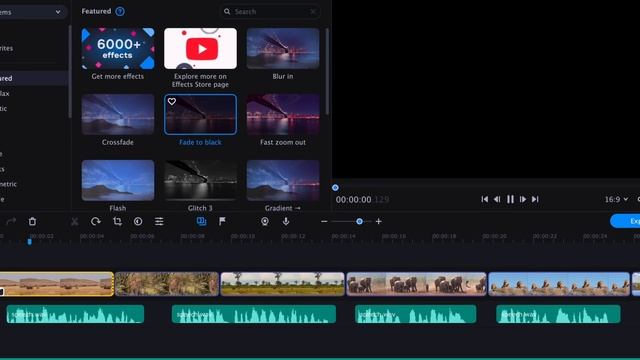Select the meerkats clip with blue sky

pyautogui.click(x=559, y=284)
